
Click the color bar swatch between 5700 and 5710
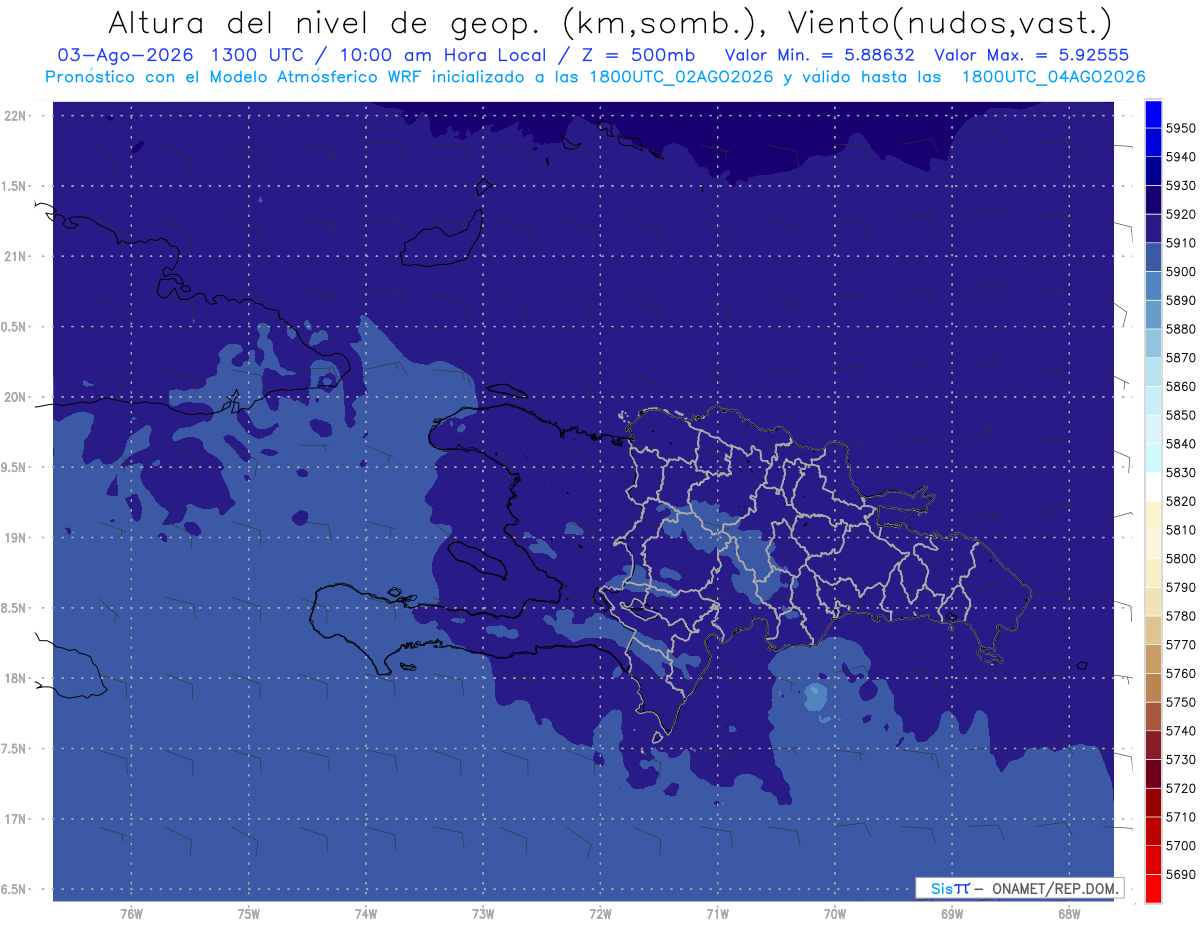click(1152, 831)
